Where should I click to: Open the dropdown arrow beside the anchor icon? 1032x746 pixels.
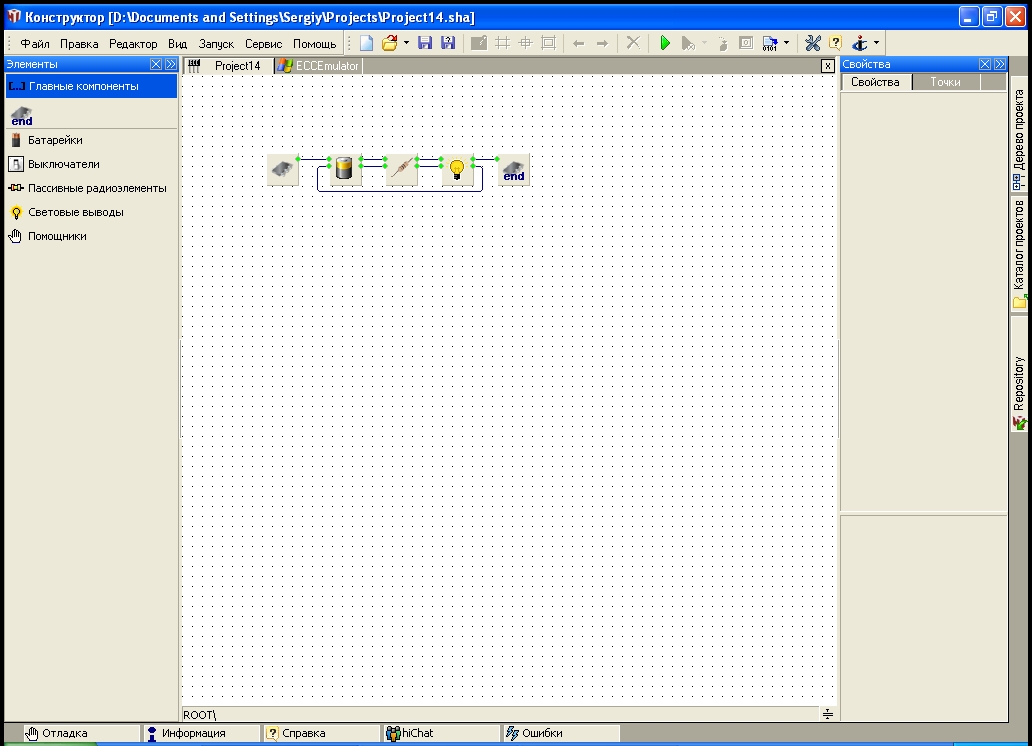click(876, 43)
